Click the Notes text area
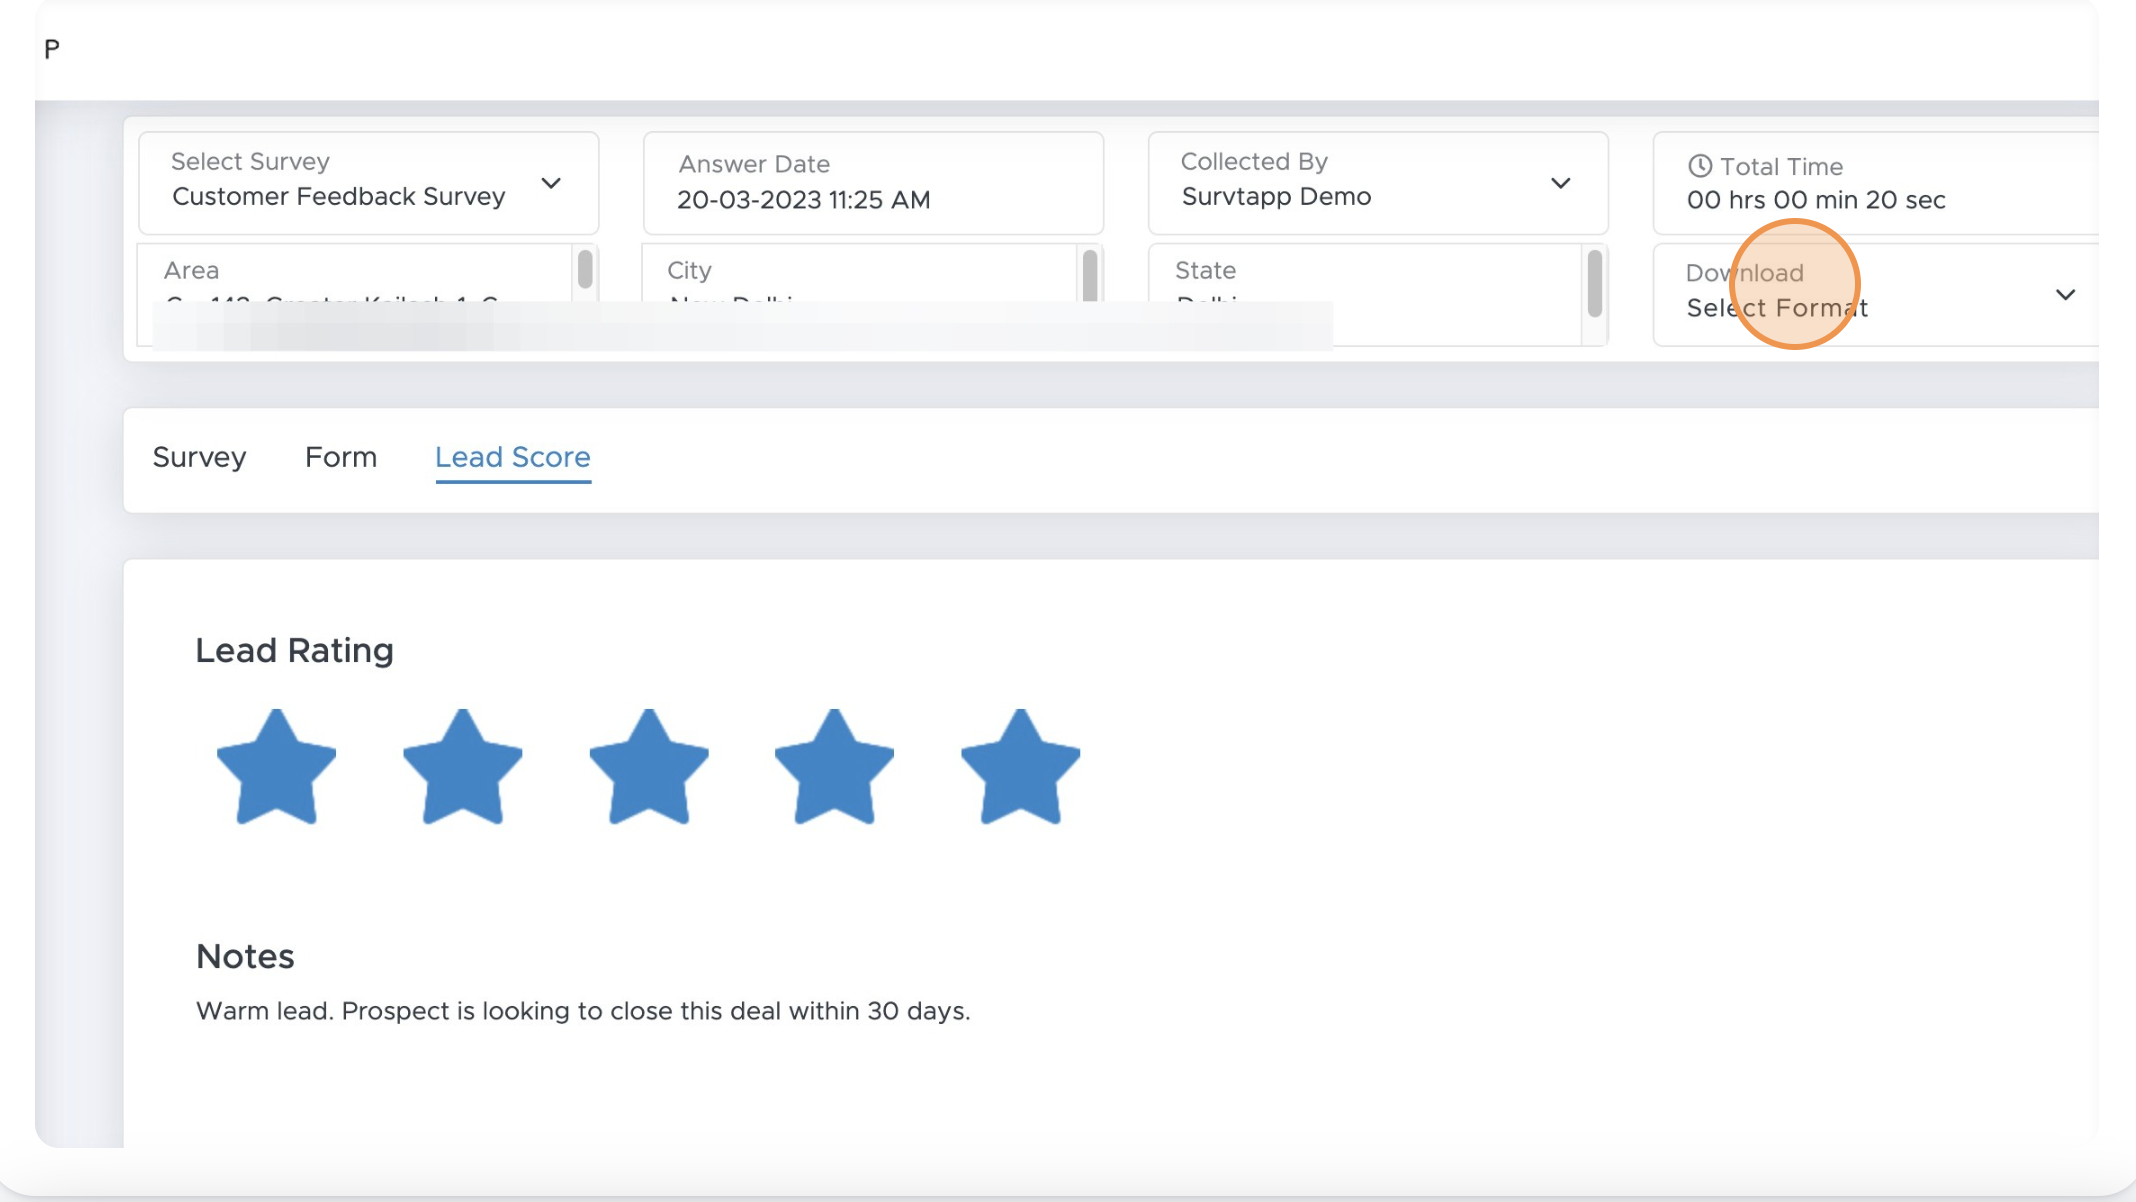This screenshot has height=1202, width=2136. (584, 1011)
